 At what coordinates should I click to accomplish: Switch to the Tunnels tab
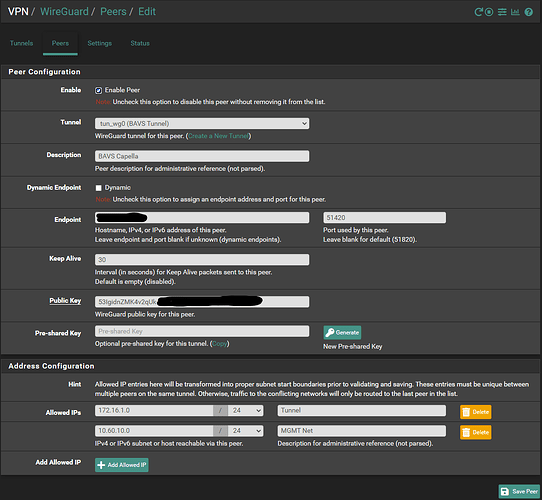pos(21,43)
